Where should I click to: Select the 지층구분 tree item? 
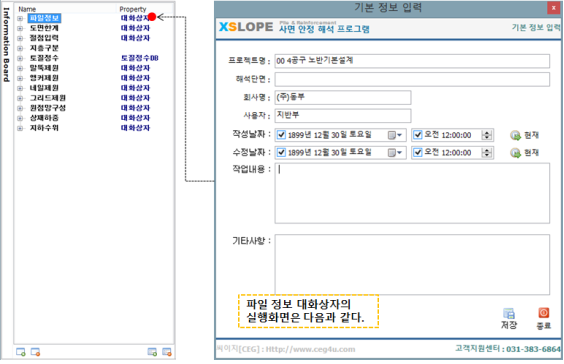[44, 48]
